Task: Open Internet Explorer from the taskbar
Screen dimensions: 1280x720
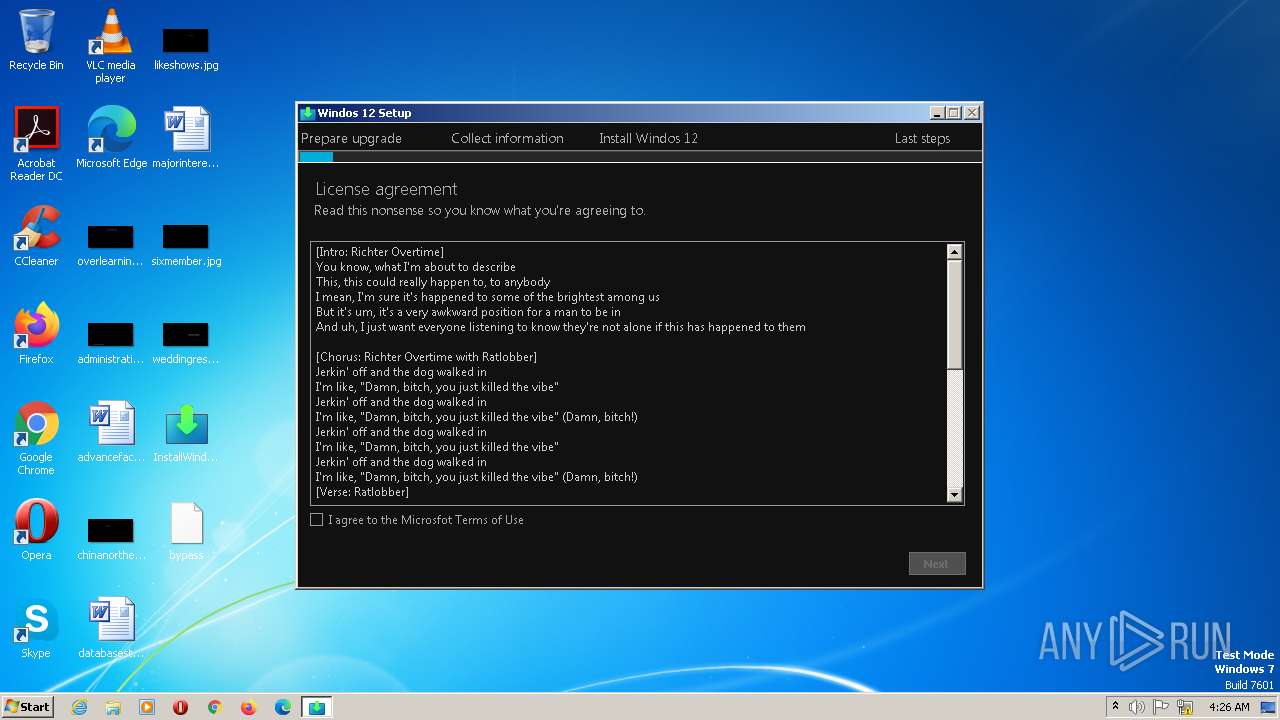Action: [79, 707]
